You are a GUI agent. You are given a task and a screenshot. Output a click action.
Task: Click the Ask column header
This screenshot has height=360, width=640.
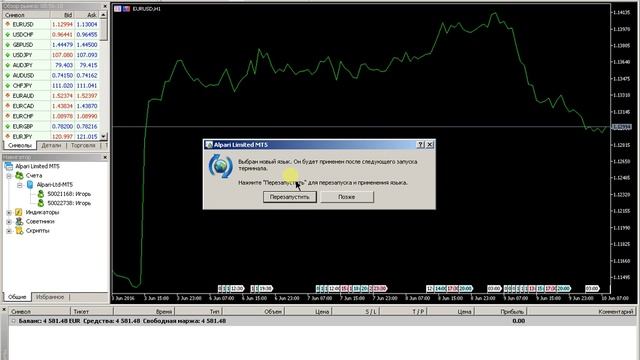click(87, 15)
